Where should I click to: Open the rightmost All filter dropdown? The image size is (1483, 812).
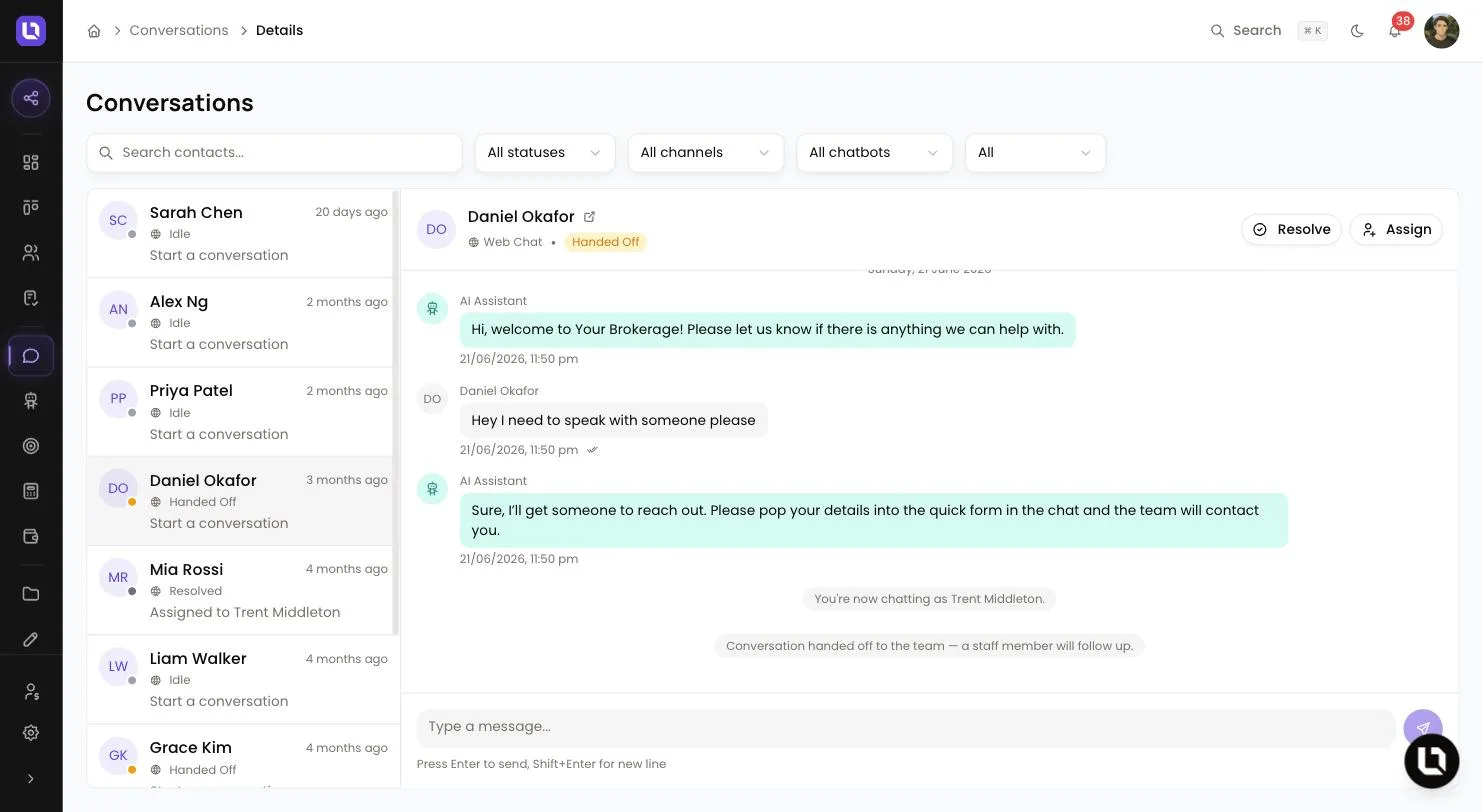pyautogui.click(x=1036, y=153)
